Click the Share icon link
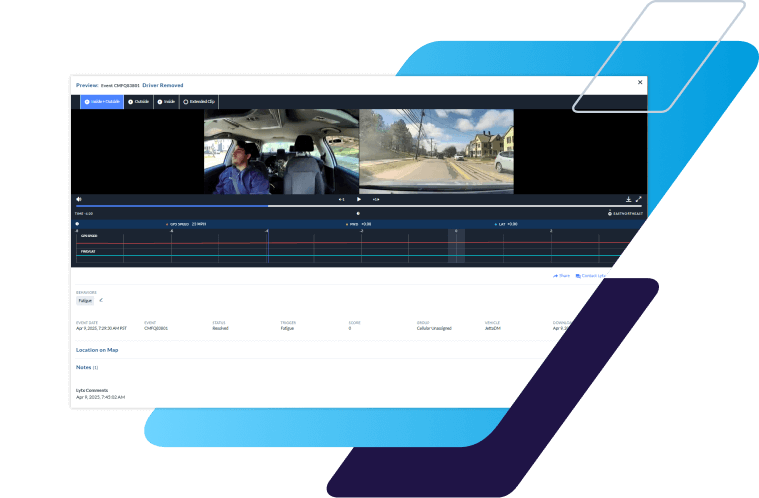 point(561,275)
